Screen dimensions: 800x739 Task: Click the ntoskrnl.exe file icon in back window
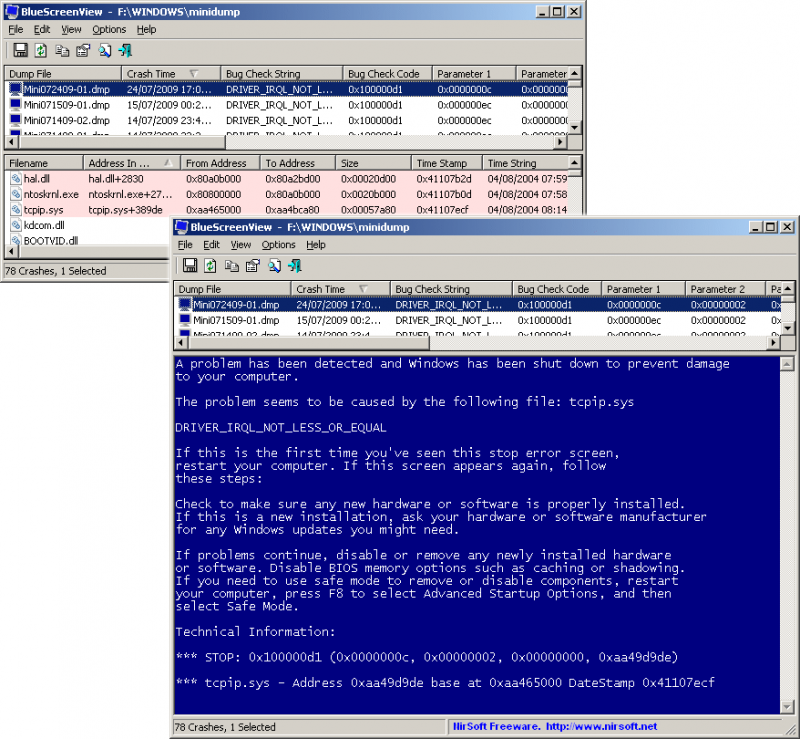point(16,194)
